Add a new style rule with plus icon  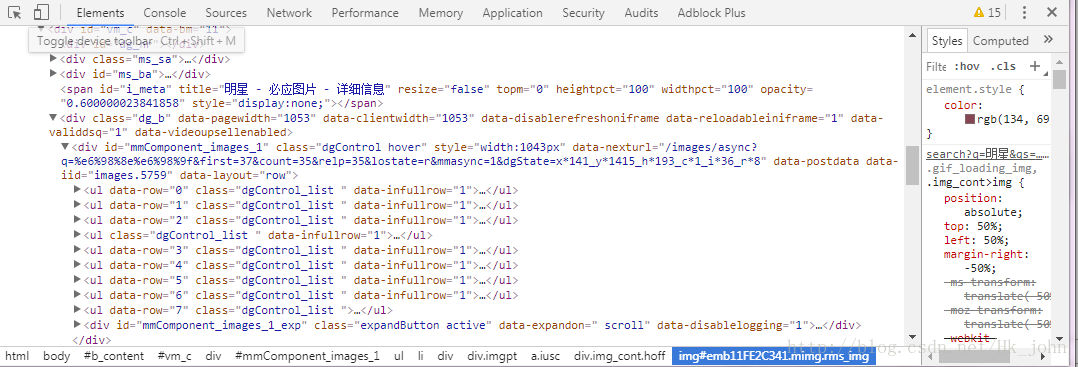1035,66
